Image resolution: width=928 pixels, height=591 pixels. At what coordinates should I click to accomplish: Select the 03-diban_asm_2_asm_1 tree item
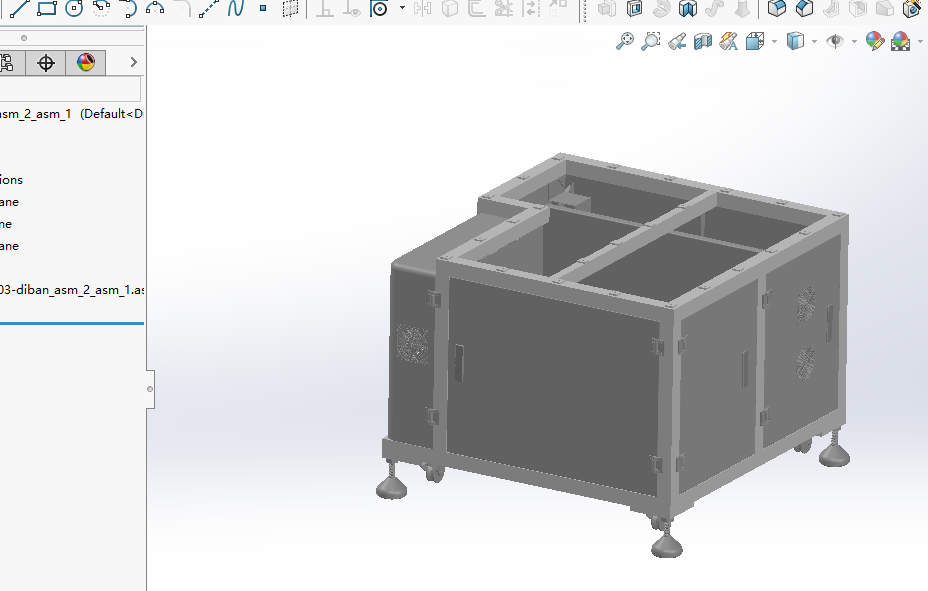pyautogui.click(x=72, y=290)
